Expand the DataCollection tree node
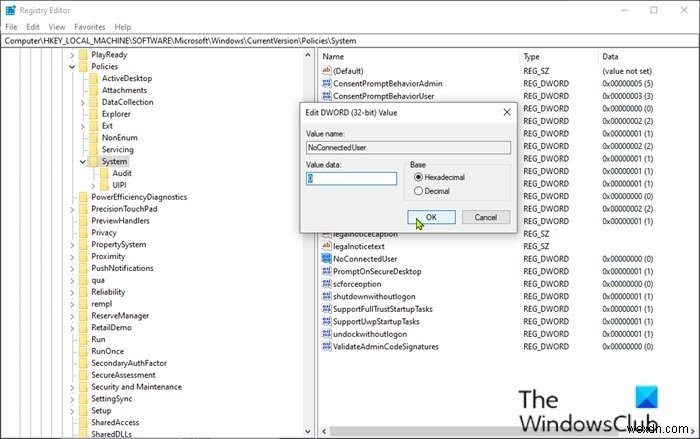This screenshot has height=439, width=700. tap(83, 102)
